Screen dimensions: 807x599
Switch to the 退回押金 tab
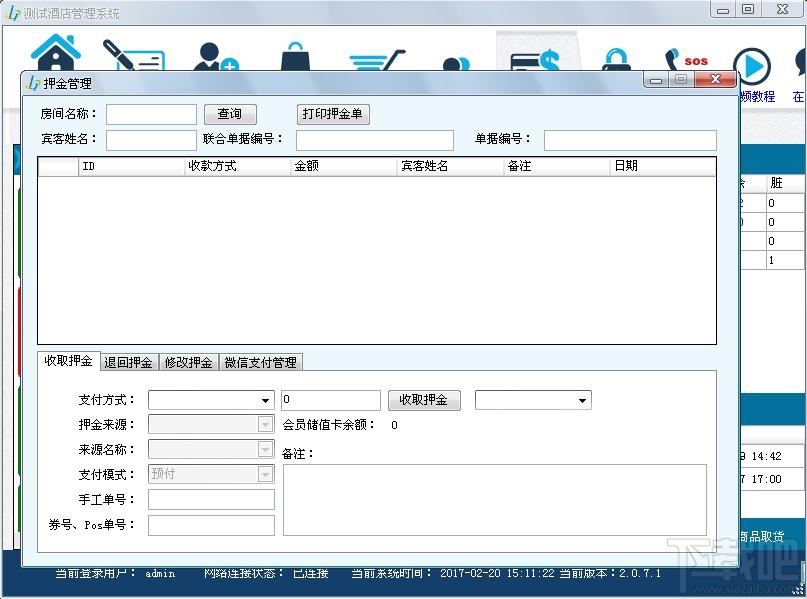coord(128,362)
